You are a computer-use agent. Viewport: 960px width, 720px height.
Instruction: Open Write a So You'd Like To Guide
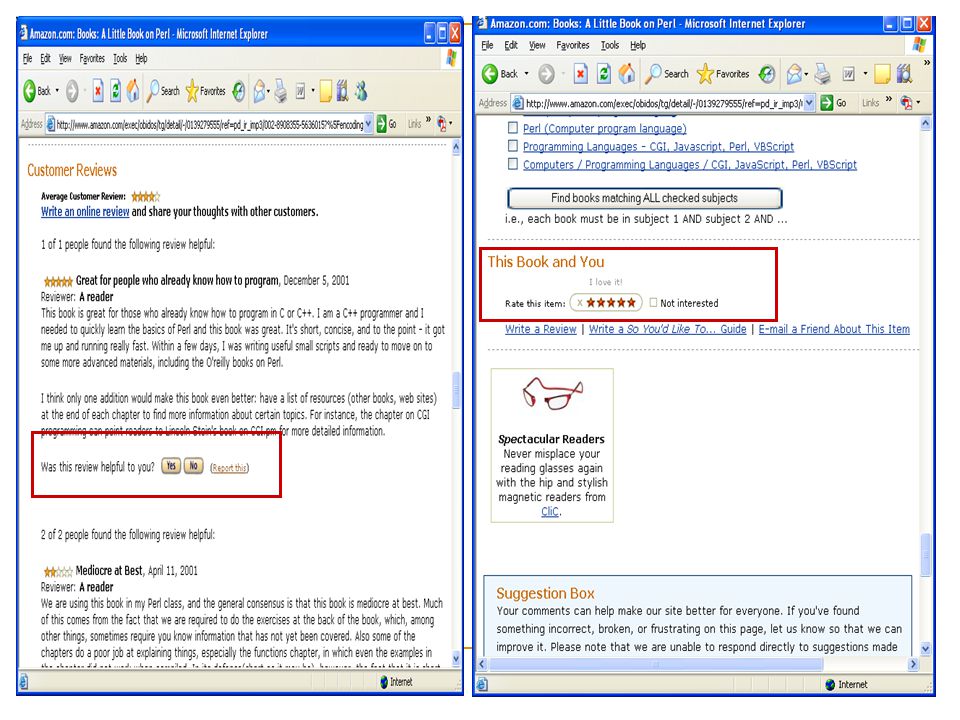[x=667, y=329]
